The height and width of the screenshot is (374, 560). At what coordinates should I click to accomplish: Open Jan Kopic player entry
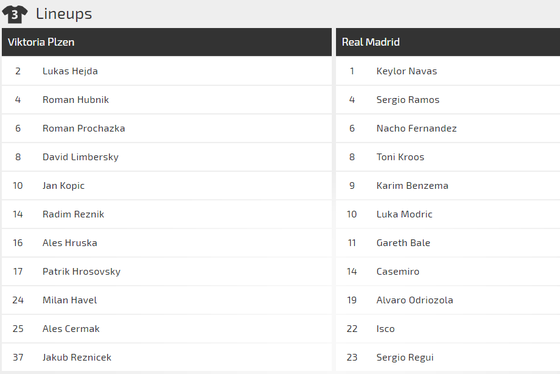[x=64, y=186]
